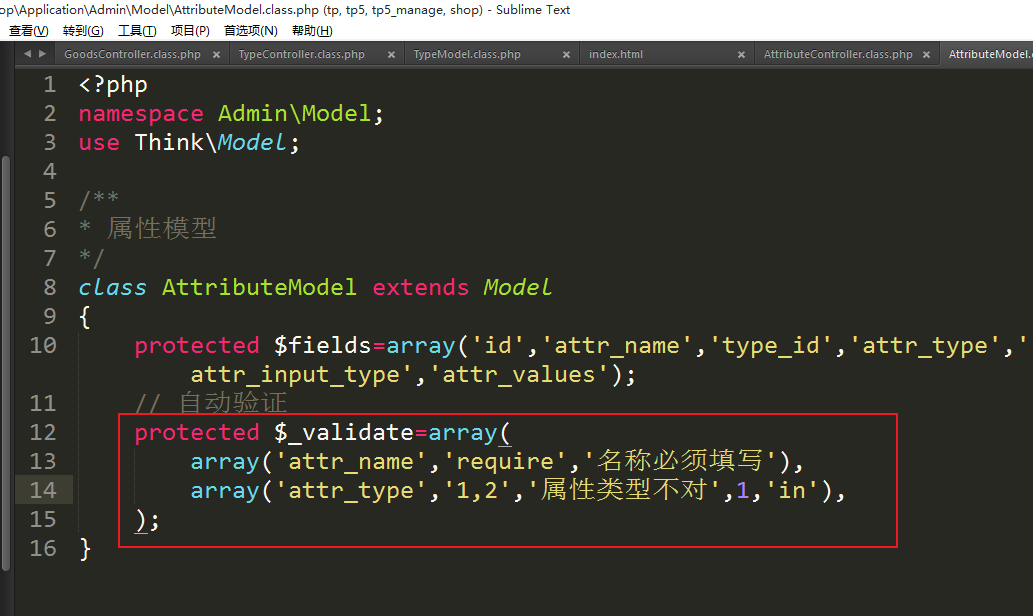The height and width of the screenshot is (616, 1033).
Task: Open the 转到(G) menu
Action: pyautogui.click(x=83, y=31)
